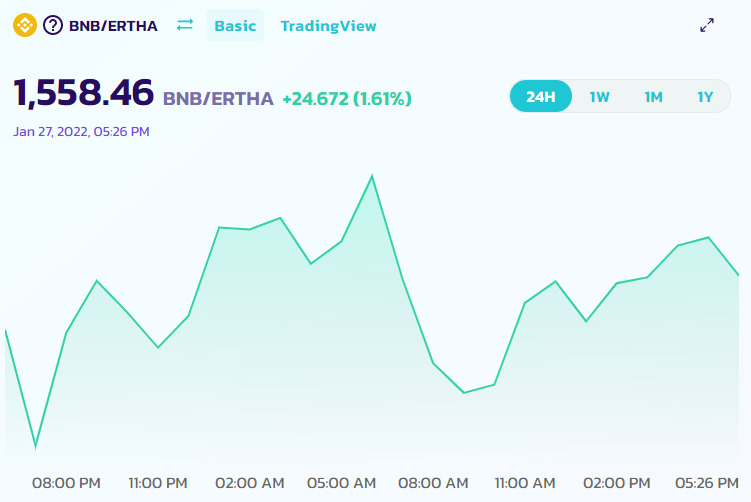Image resolution: width=751 pixels, height=502 pixels.
Task: Click the 1,558.46 price value
Action: coord(83,92)
